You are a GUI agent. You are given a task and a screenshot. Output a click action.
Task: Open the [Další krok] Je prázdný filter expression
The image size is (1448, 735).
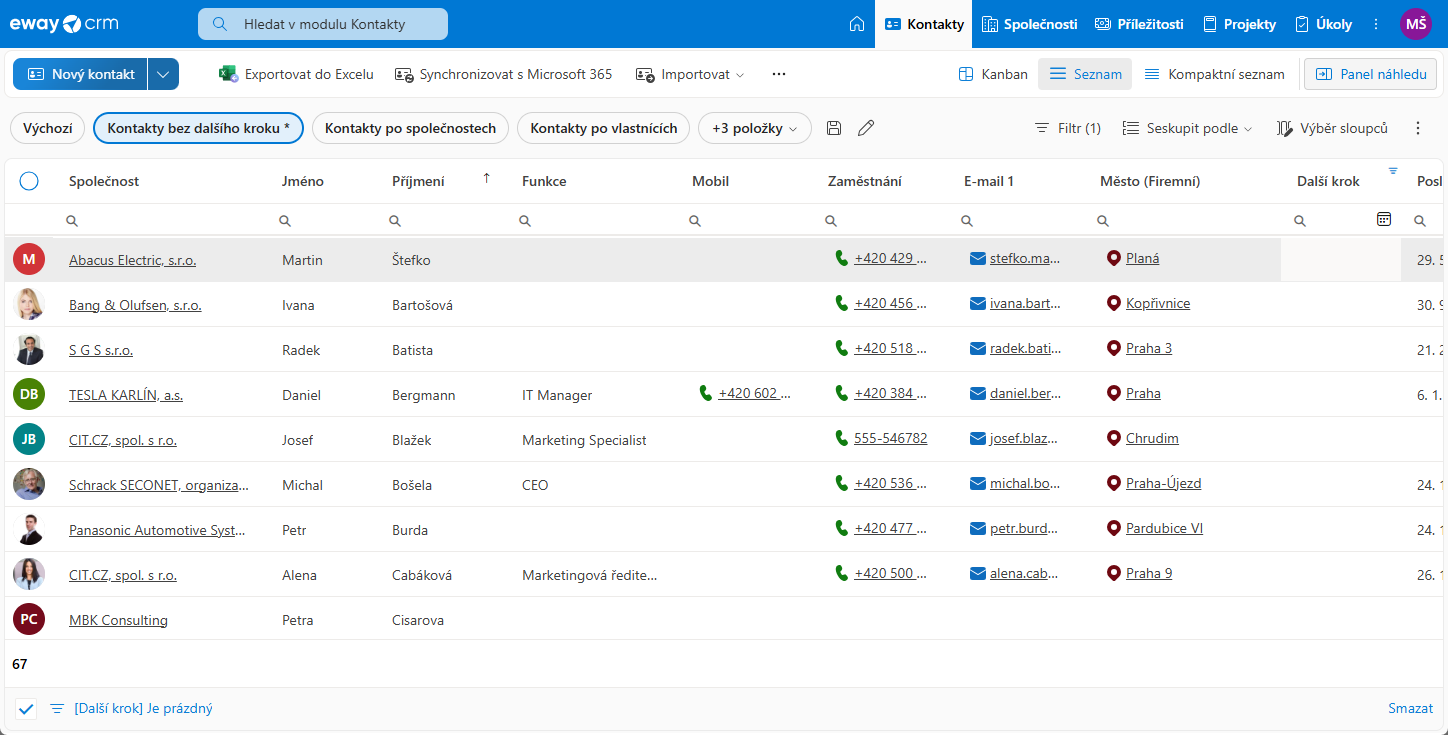click(x=143, y=708)
